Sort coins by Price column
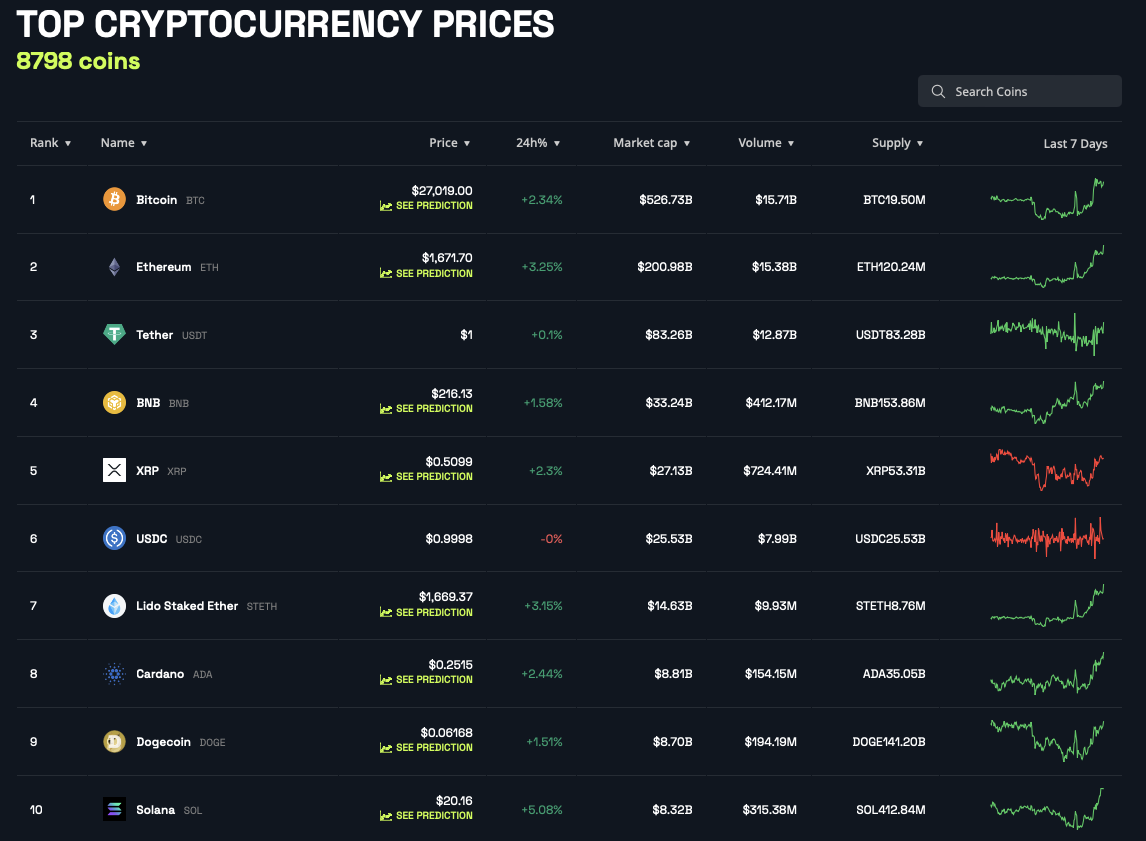 [449, 142]
